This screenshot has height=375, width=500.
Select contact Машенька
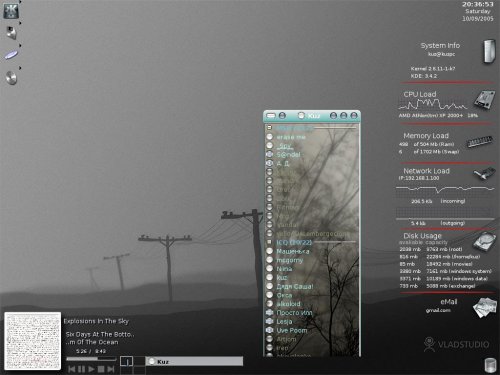tap(293, 251)
